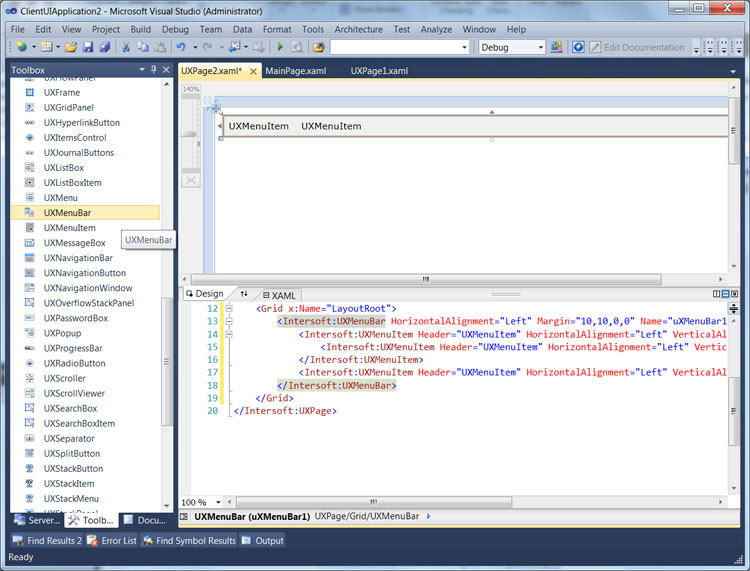Image resolution: width=750 pixels, height=571 pixels.
Task: Close the UXPage2.xaml tab
Action: (x=254, y=71)
